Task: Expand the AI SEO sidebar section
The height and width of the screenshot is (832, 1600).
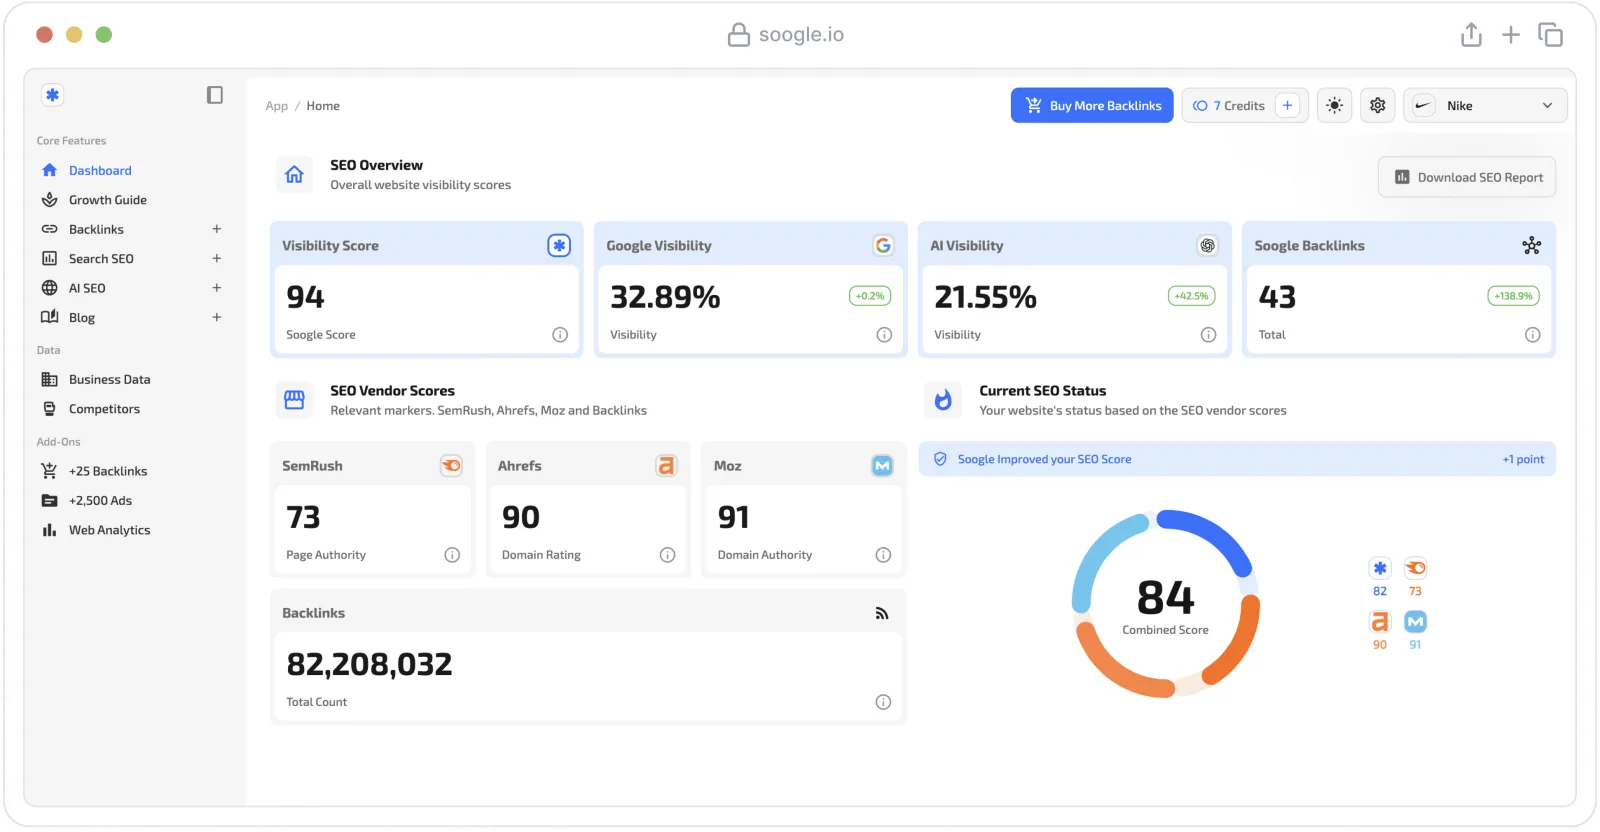Action: [216, 288]
